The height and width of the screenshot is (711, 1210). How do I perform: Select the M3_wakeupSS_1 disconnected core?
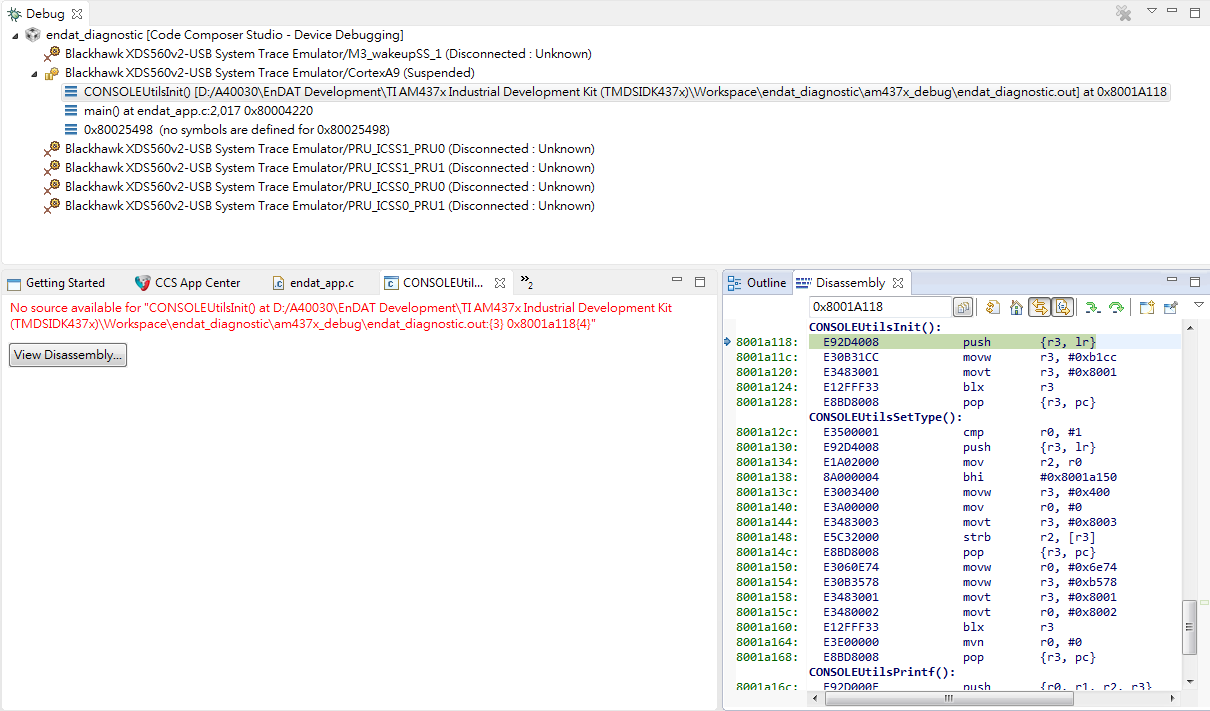328,54
